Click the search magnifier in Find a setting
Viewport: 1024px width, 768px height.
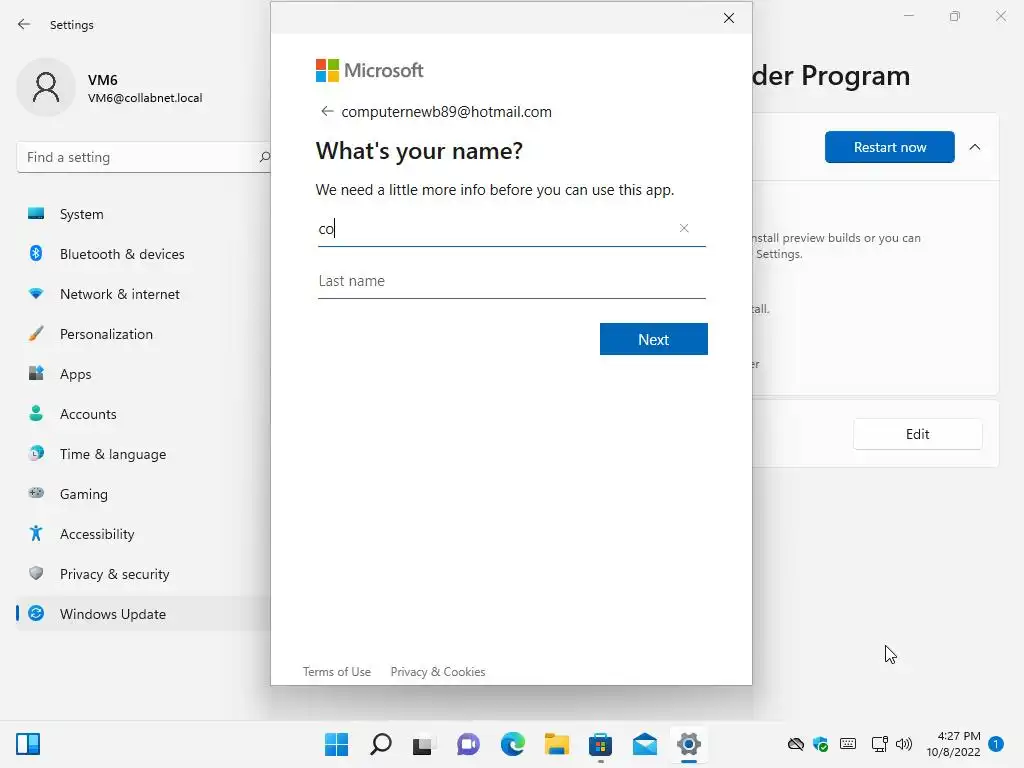click(264, 157)
